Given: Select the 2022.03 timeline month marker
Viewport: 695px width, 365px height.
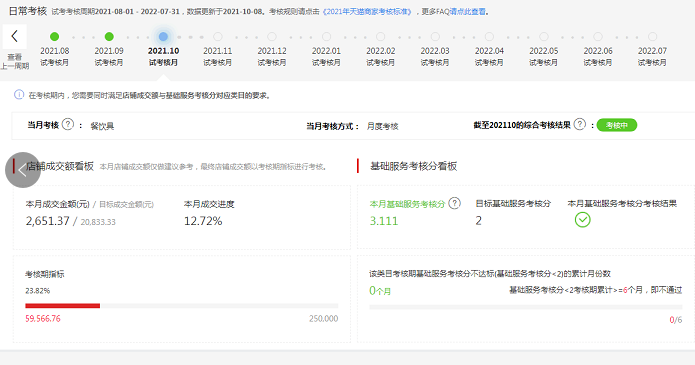Looking at the screenshot, I should pyautogui.click(x=435, y=37).
